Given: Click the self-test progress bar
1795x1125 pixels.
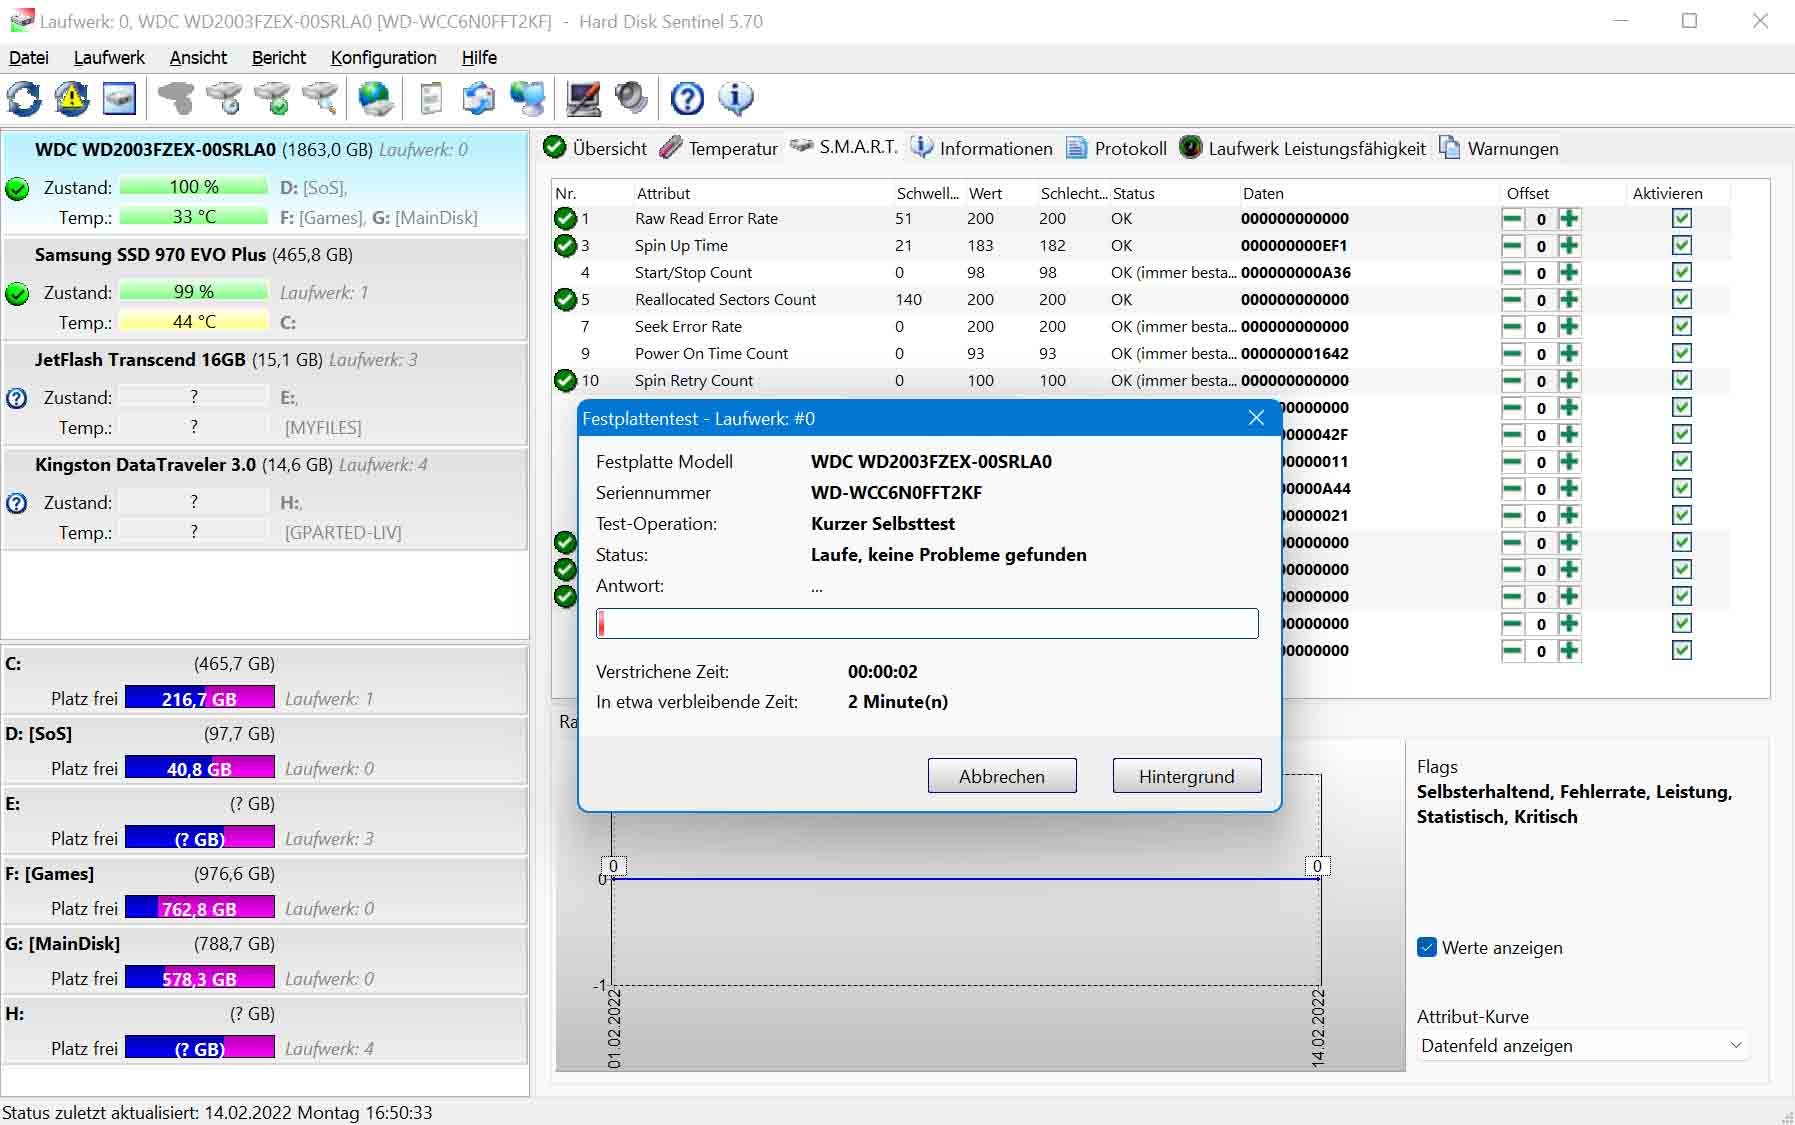Looking at the screenshot, I should [x=927, y=623].
